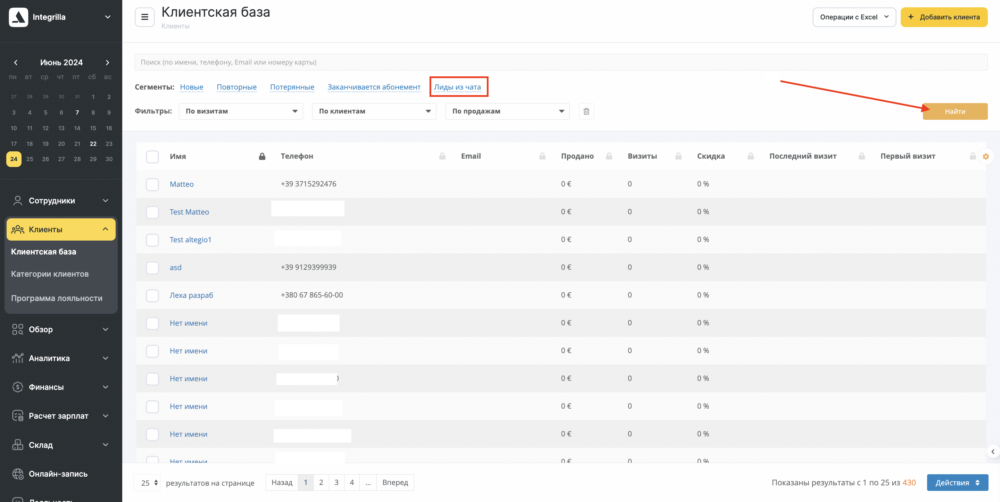Open table settings via the gear icon
This screenshot has width=1000, height=502.
(986, 157)
